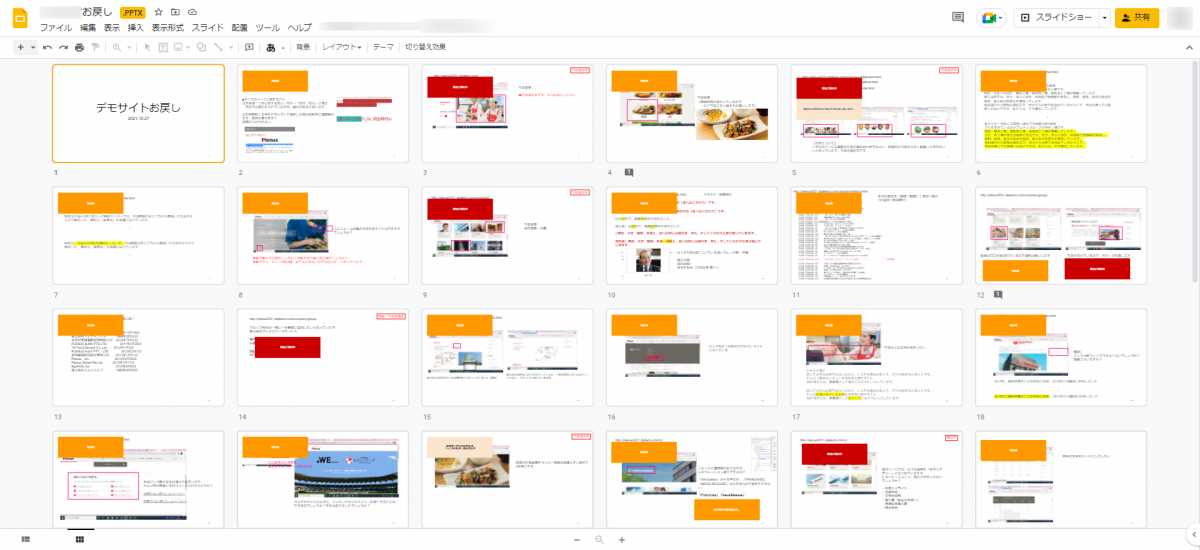Check the cloud document status icon
The image size is (1200, 550).
pos(192,12)
